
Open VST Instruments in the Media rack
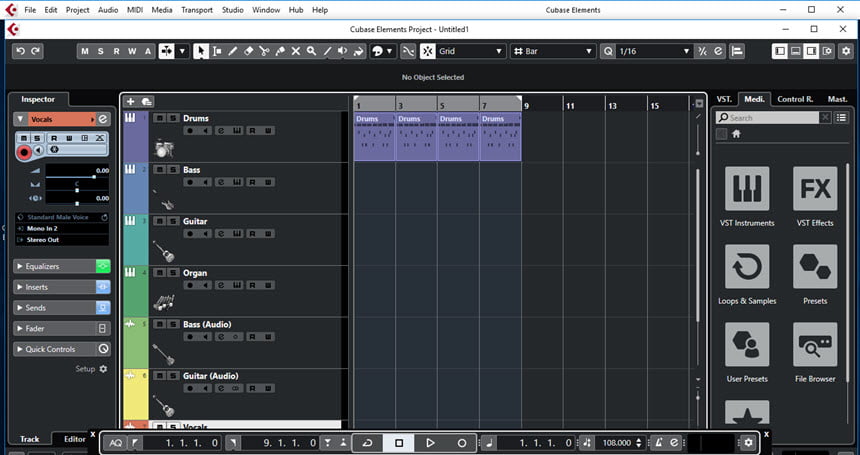point(746,189)
